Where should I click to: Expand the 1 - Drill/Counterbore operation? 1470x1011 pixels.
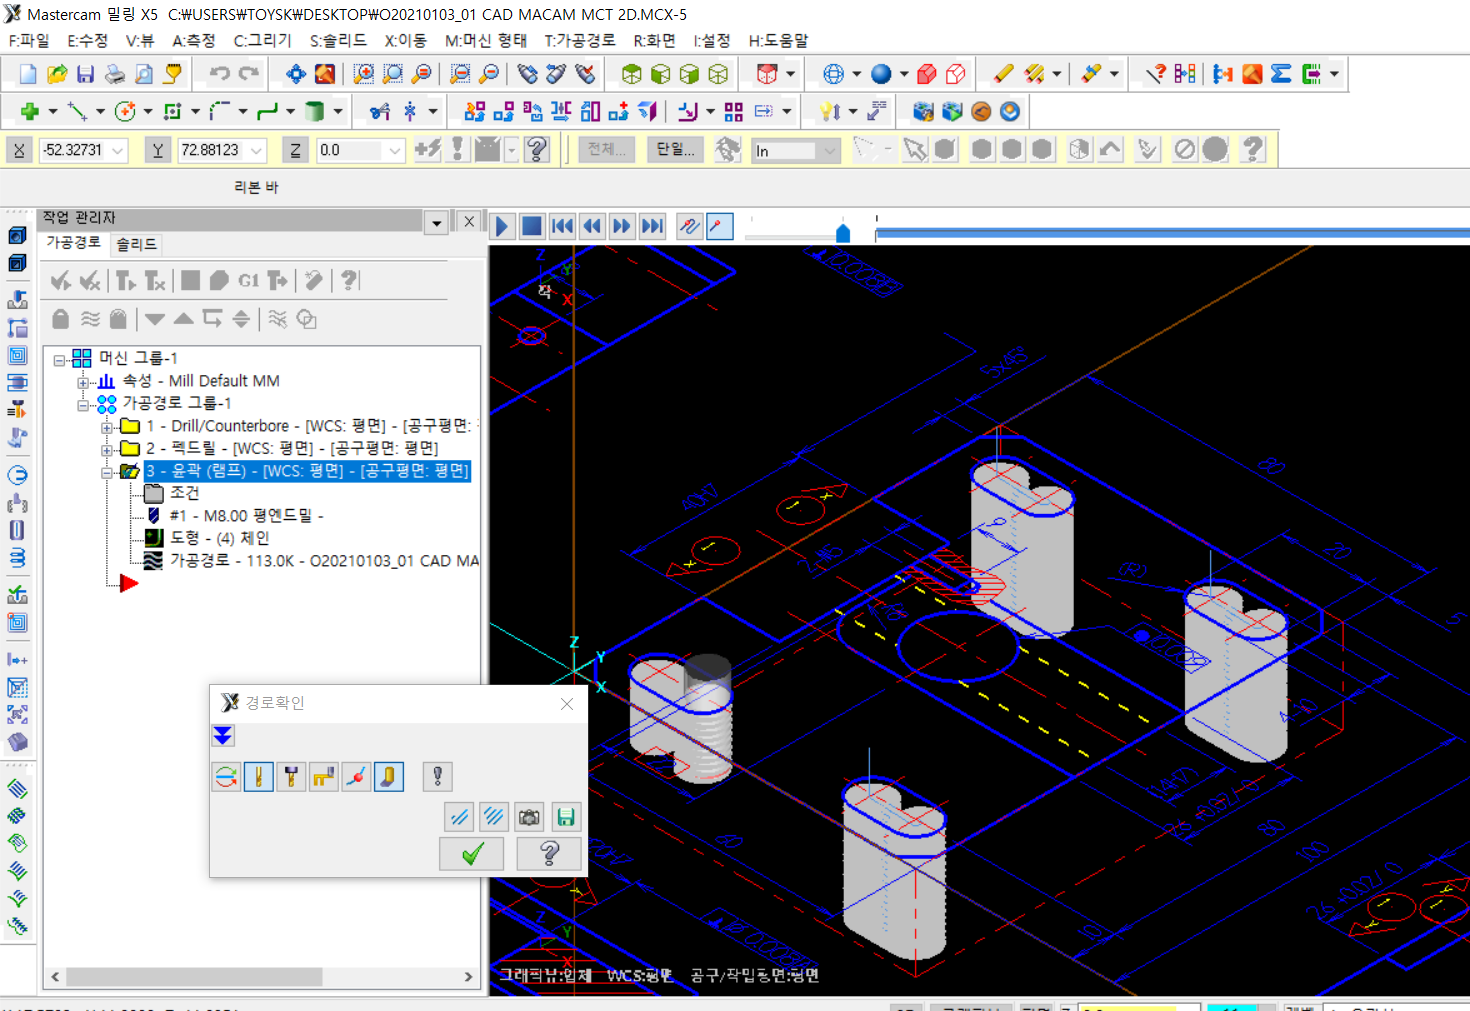point(107,427)
